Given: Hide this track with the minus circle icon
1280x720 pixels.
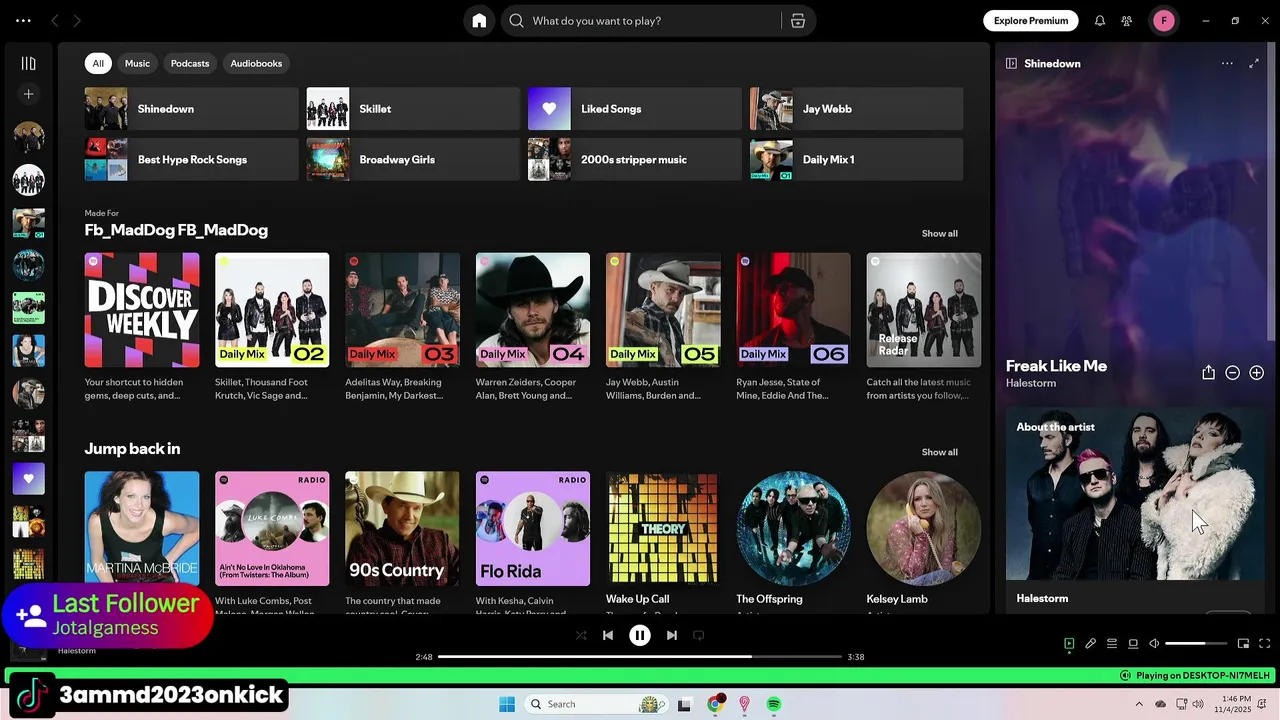Looking at the screenshot, I should [x=1232, y=373].
